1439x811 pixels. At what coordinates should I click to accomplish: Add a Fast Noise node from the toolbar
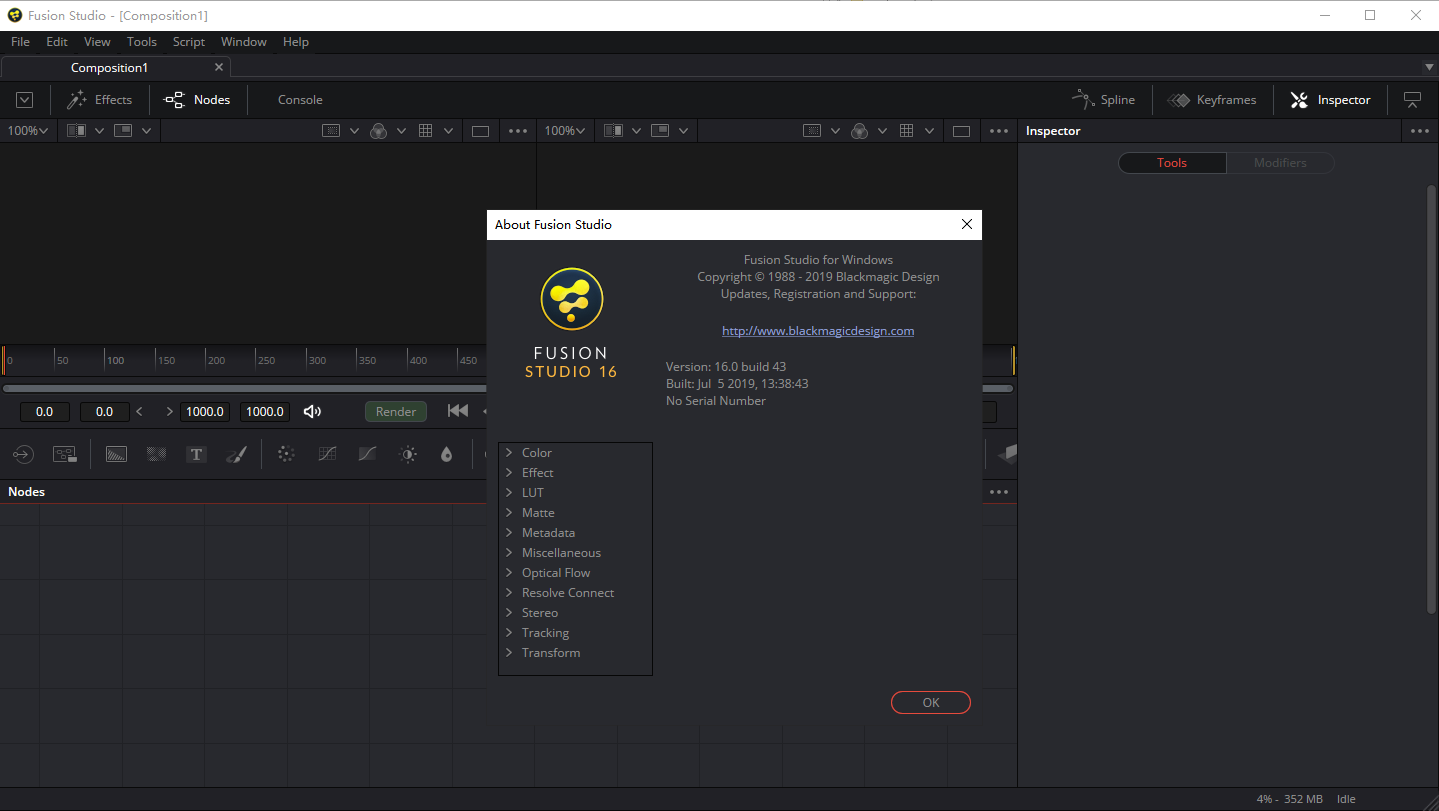point(156,454)
